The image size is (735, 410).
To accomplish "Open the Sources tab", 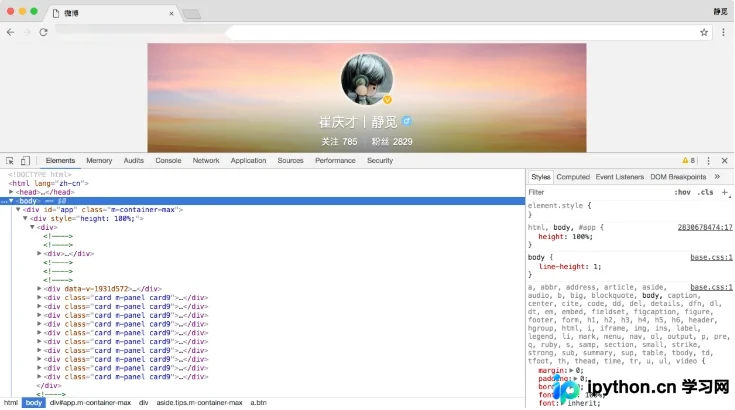I will (x=291, y=161).
